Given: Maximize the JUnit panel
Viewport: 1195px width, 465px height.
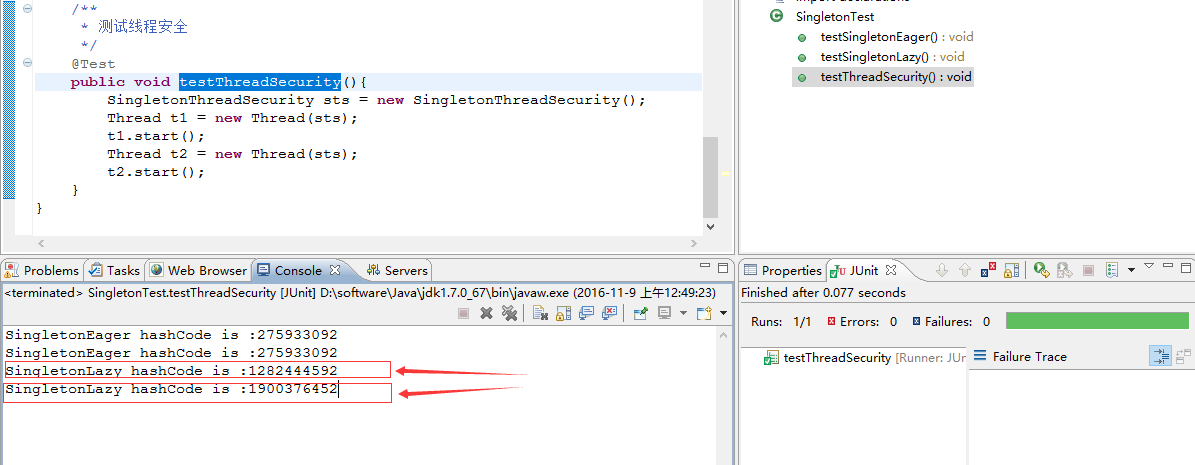Looking at the screenshot, I should (1187, 268).
